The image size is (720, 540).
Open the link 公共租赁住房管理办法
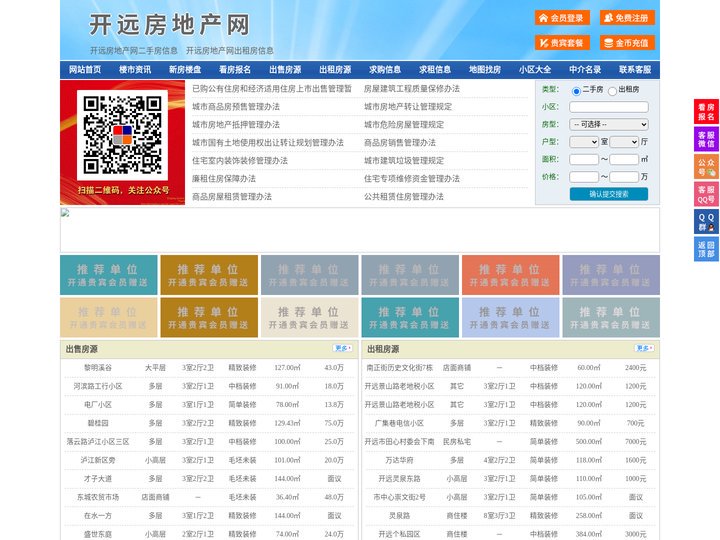pos(404,197)
